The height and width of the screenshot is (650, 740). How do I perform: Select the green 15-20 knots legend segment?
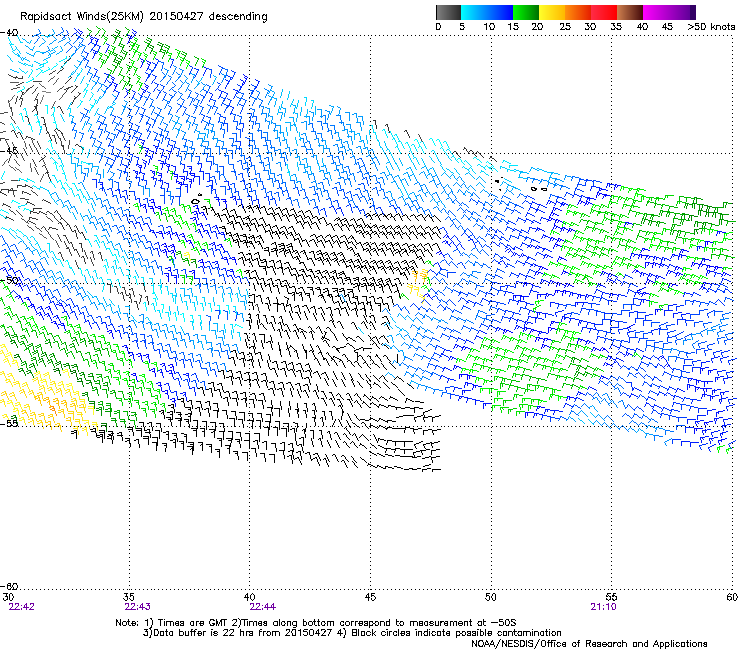(x=526, y=12)
